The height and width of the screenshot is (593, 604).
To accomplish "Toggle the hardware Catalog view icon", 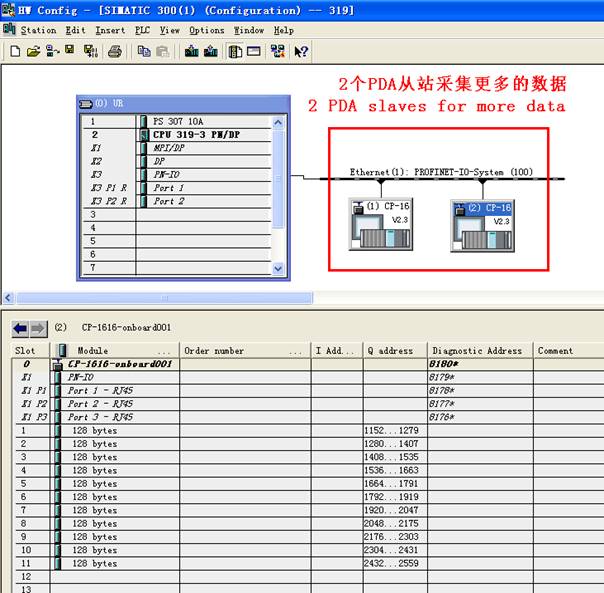I will [235, 51].
